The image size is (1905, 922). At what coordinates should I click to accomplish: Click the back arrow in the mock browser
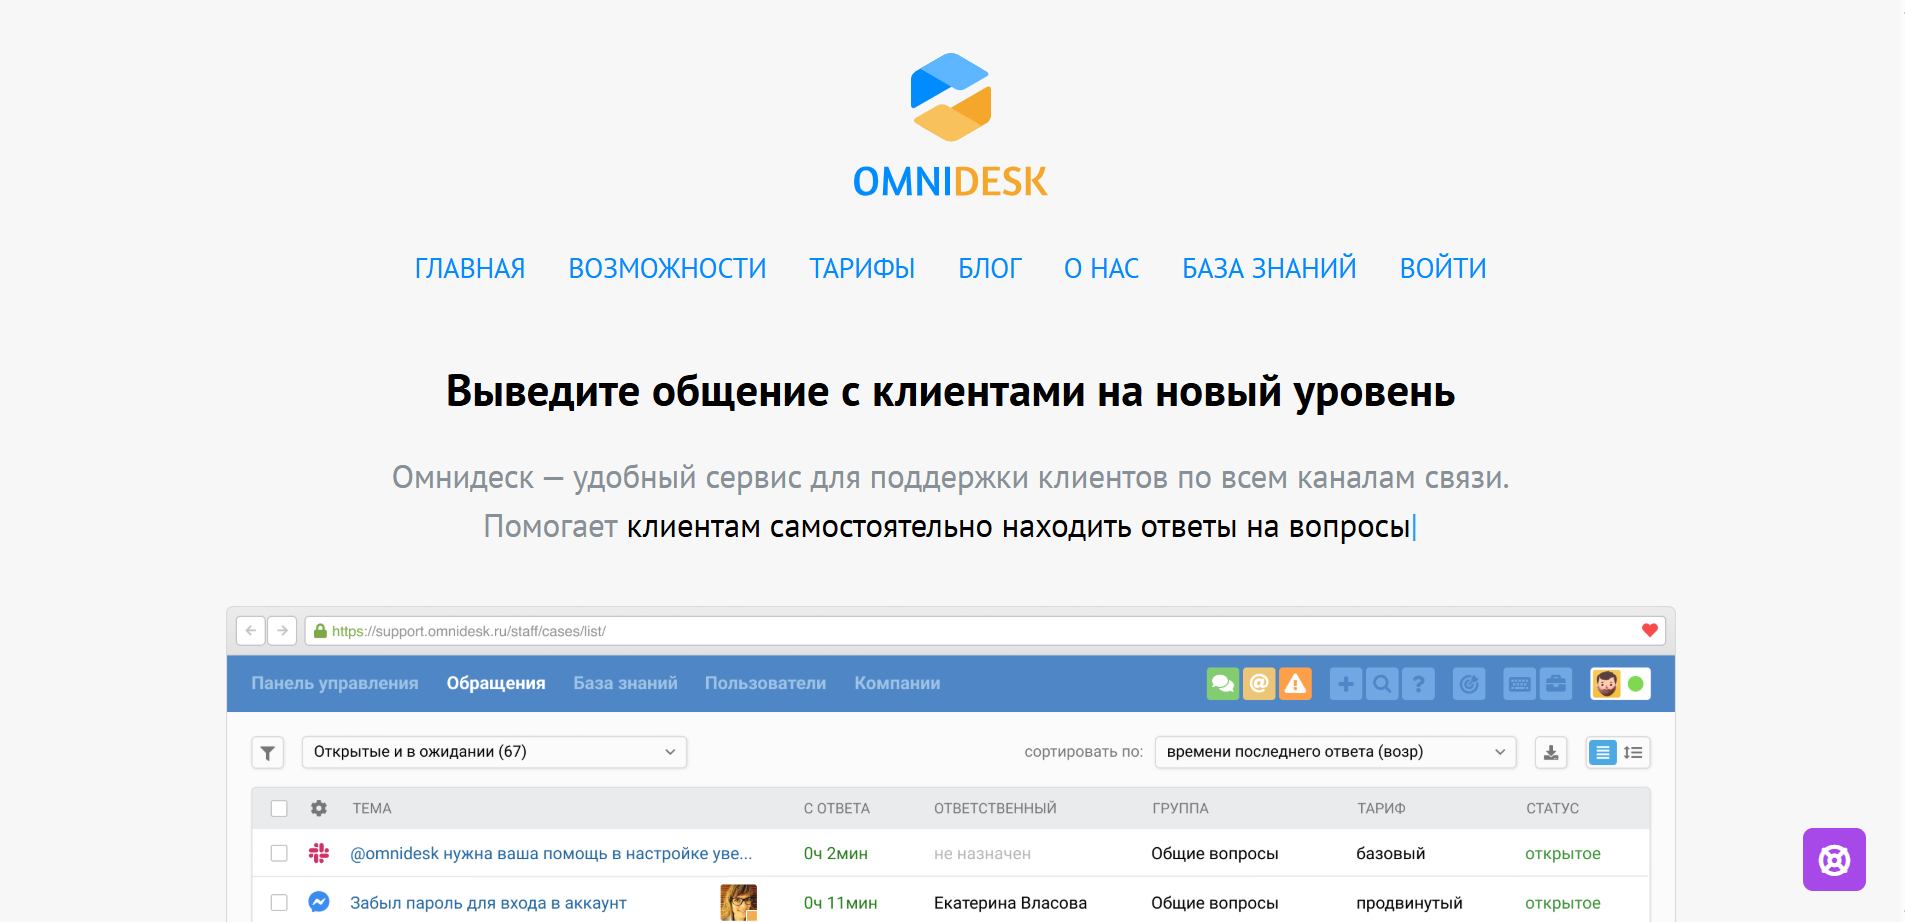[x=251, y=631]
